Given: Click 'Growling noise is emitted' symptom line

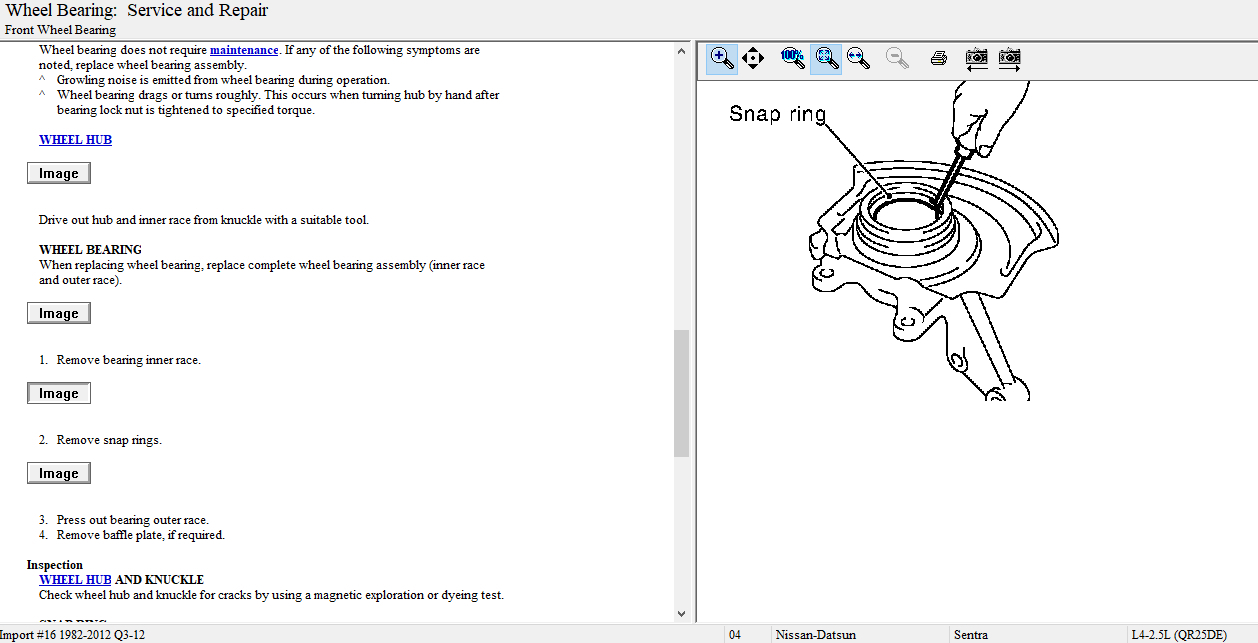Looking at the screenshot, I should pos(223,80).
